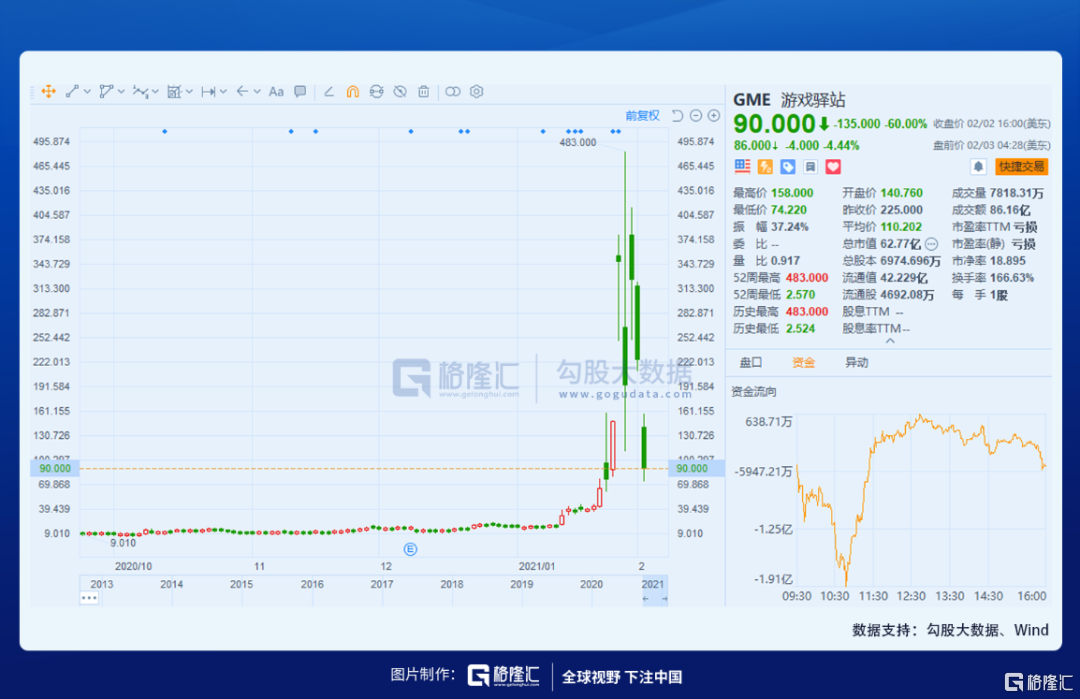This screenshot has width=1080, height=699.
Task: Select the orange move/pan cursor tool
Action: coord(47,91)
